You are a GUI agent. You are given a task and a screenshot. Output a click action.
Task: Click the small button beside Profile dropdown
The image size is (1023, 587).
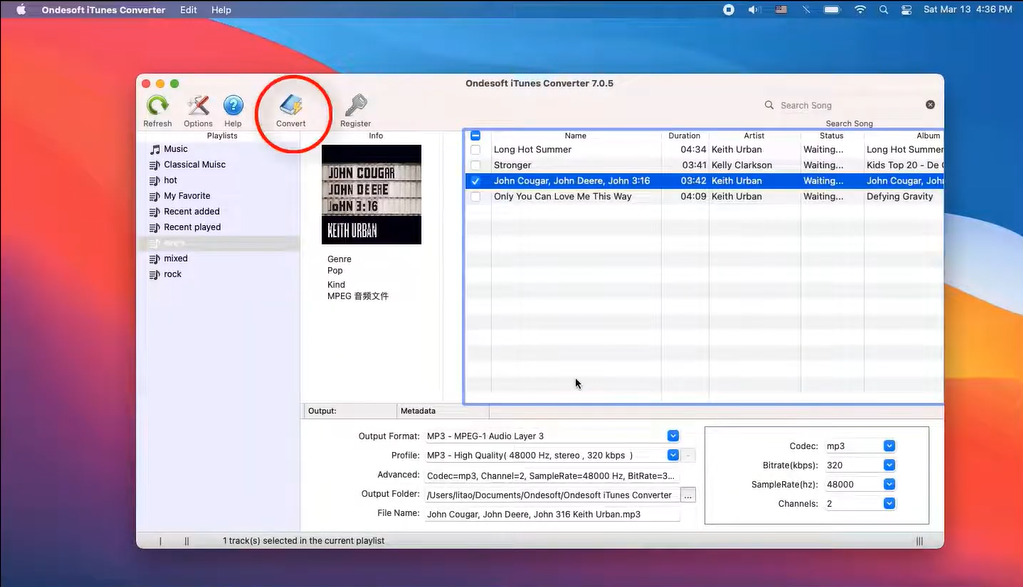[688, 455]
